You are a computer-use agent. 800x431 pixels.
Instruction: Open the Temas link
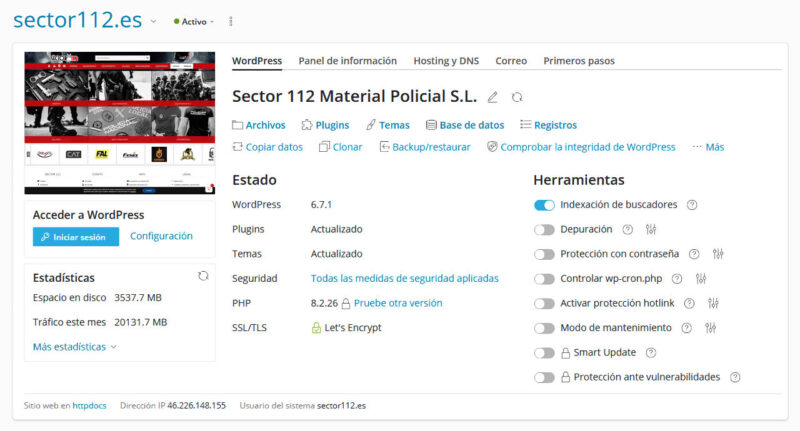(x=388, y=125)
